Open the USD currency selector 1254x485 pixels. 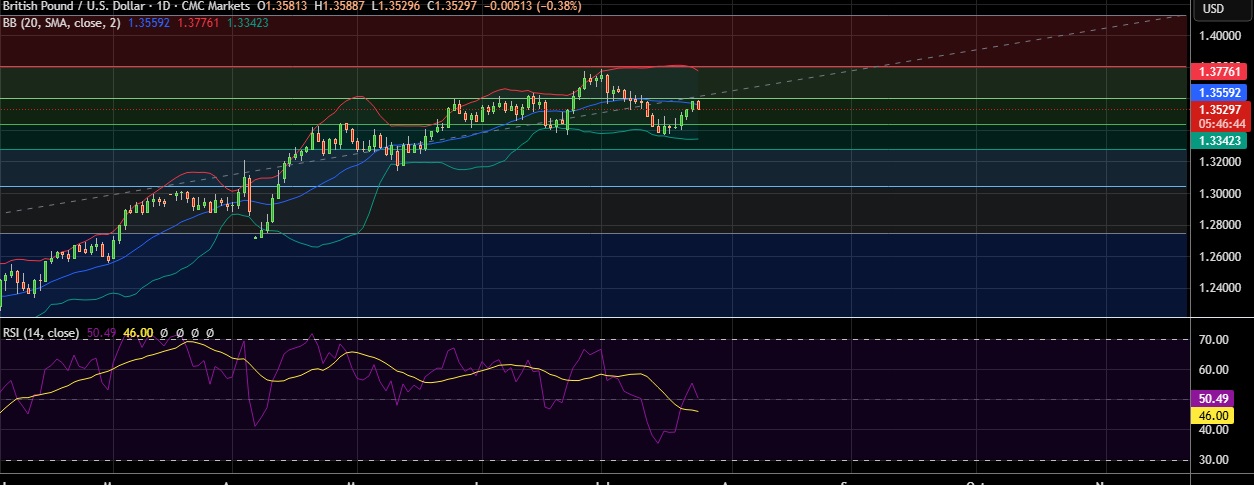click(x=1212, y=9)
